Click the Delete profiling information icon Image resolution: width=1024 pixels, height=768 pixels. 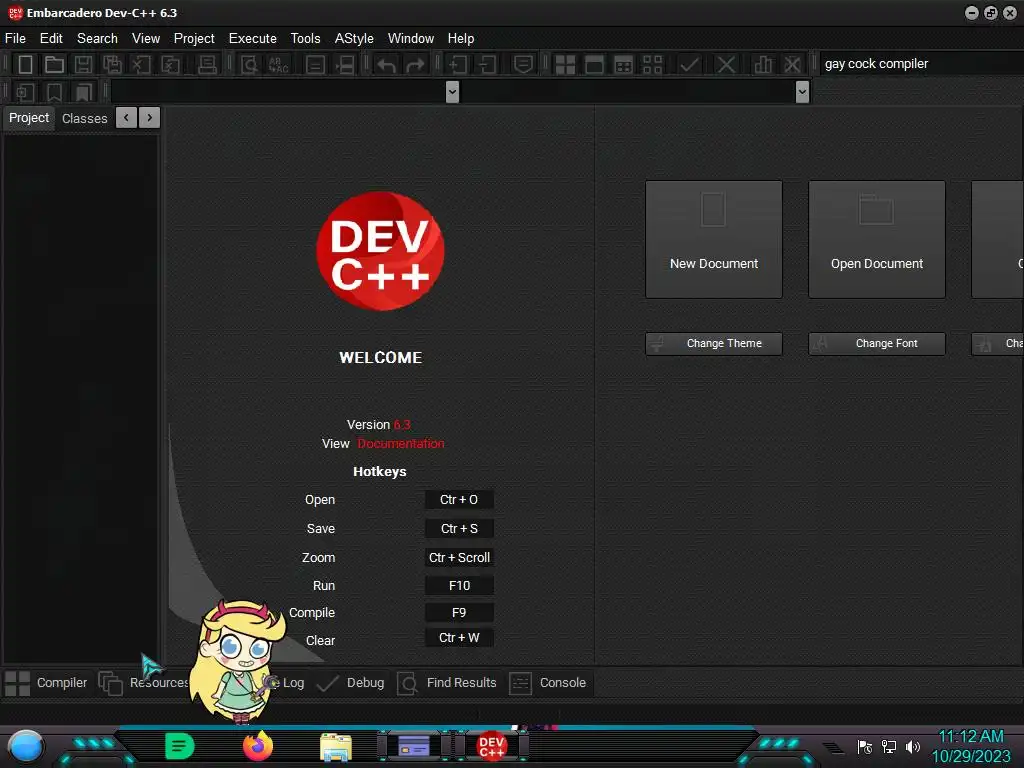[792, 64]
